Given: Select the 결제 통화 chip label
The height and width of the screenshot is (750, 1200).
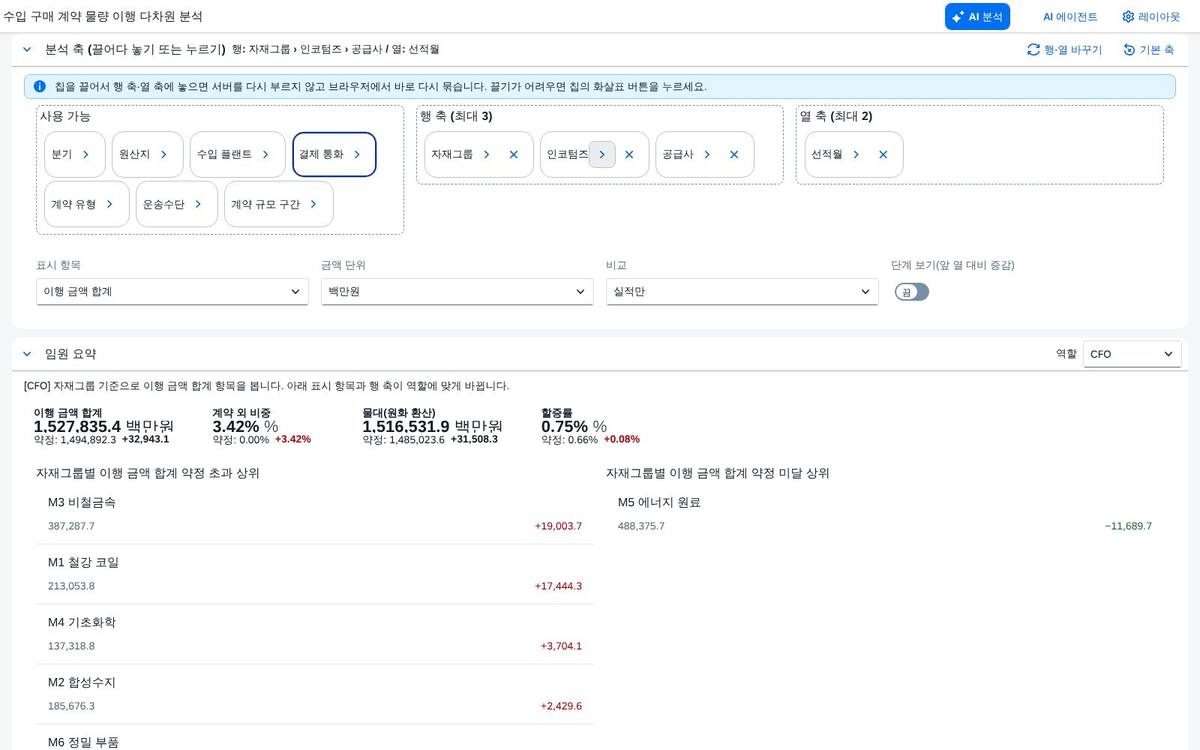Looking at the screenshot, I should tap(321, 155).
